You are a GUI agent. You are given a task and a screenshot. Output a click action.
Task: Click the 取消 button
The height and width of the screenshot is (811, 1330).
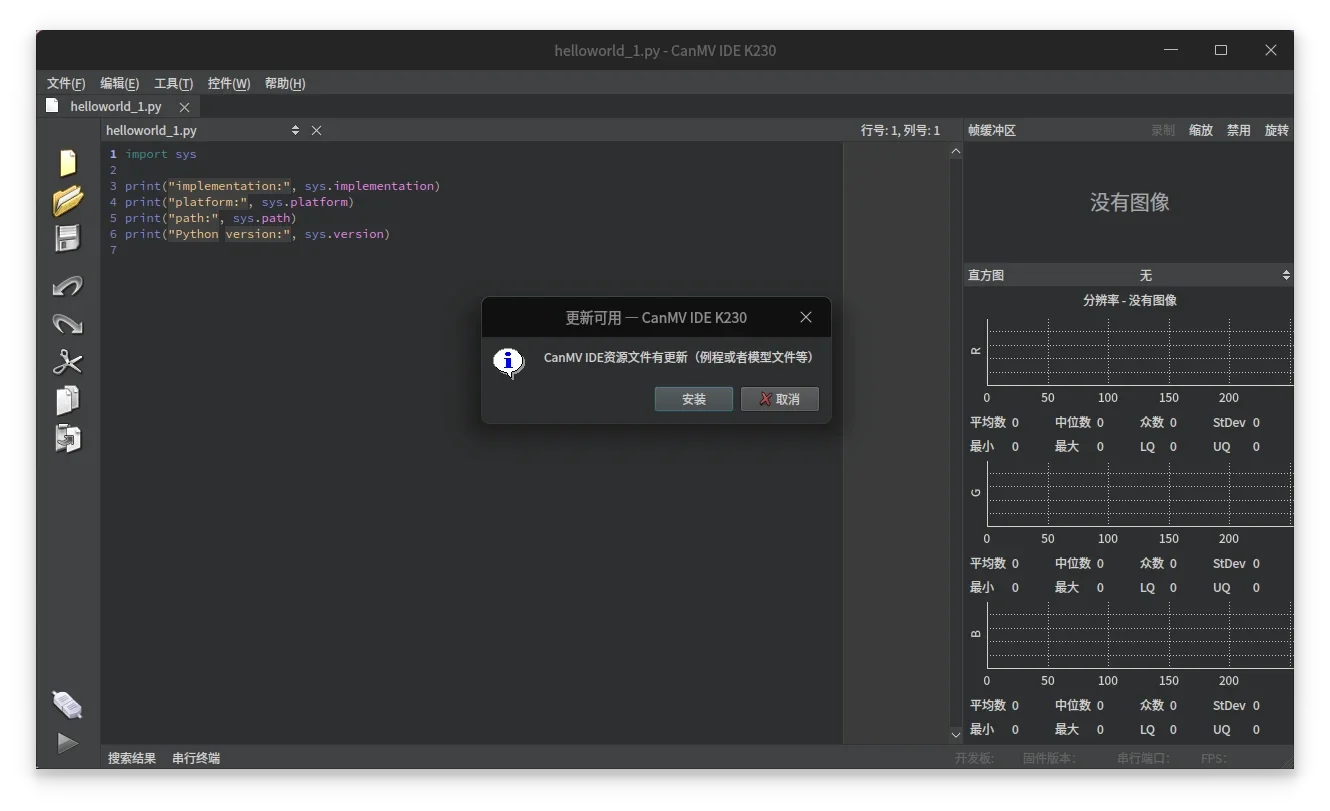[780, 399]
